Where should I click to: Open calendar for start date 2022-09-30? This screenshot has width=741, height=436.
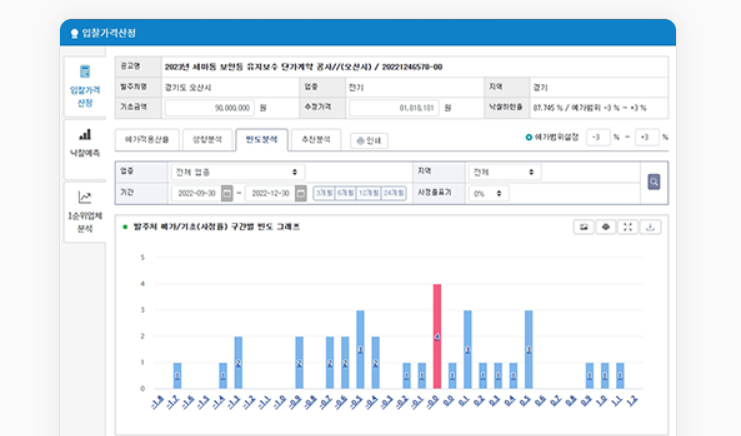[227, 193]
